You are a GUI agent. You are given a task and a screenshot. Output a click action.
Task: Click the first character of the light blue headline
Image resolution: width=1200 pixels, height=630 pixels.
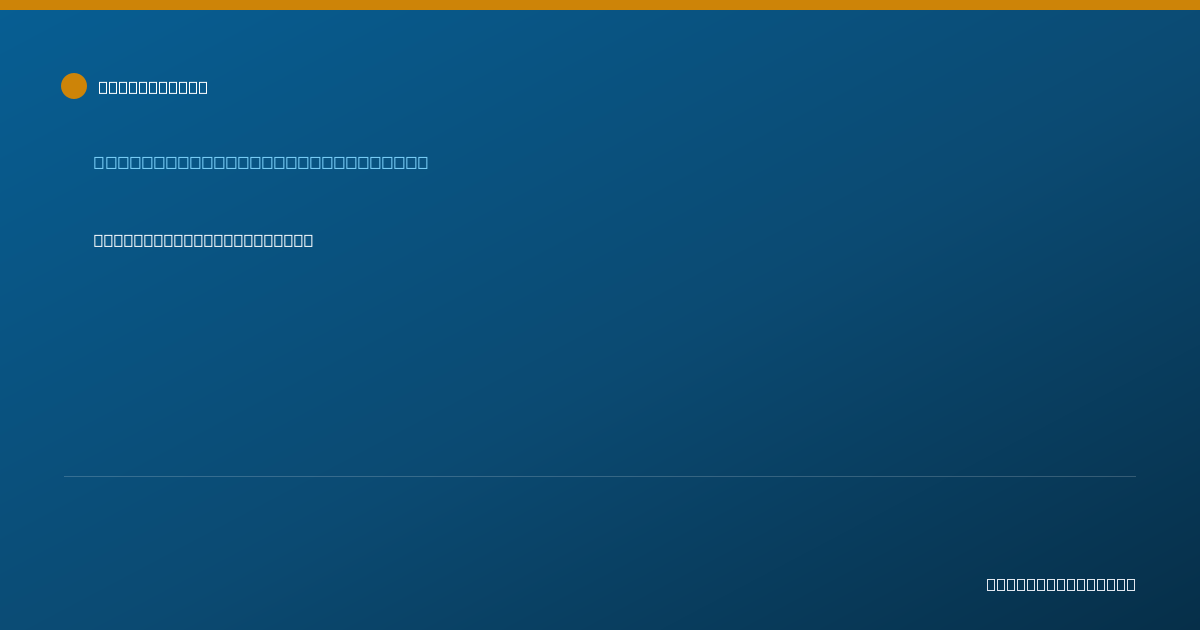coord(99,162)
